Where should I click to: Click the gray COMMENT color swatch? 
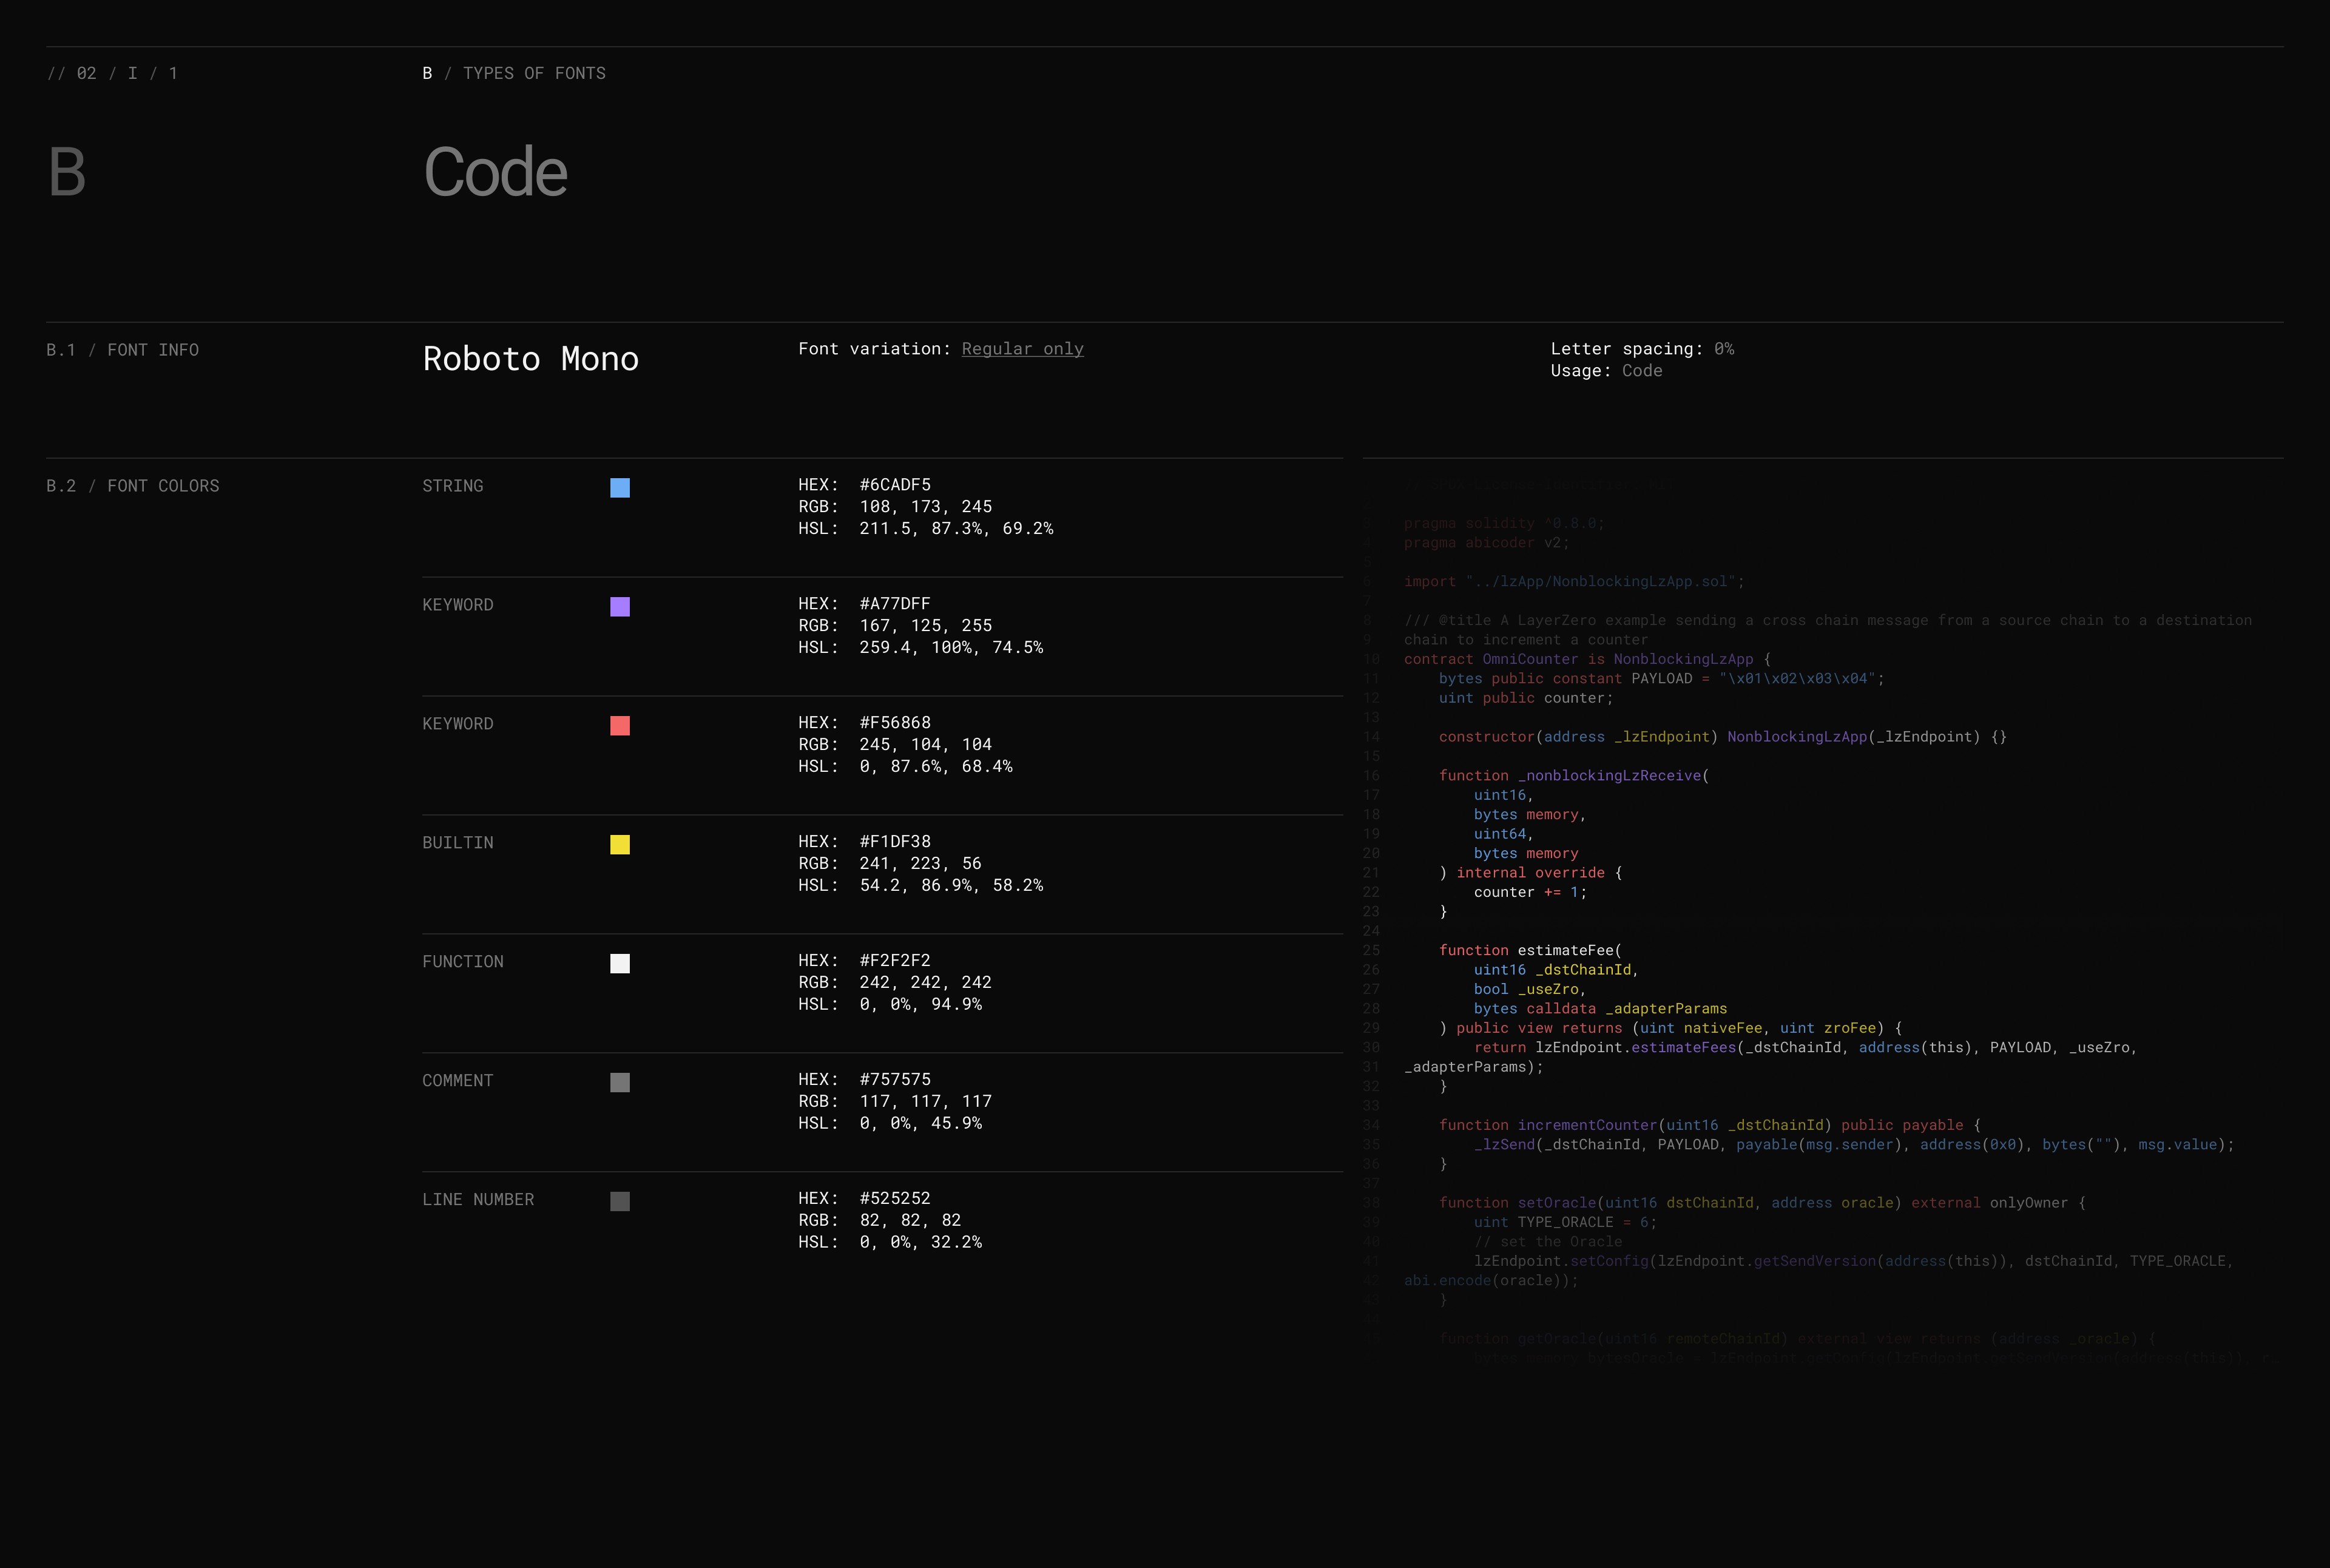coord(620,1083)
